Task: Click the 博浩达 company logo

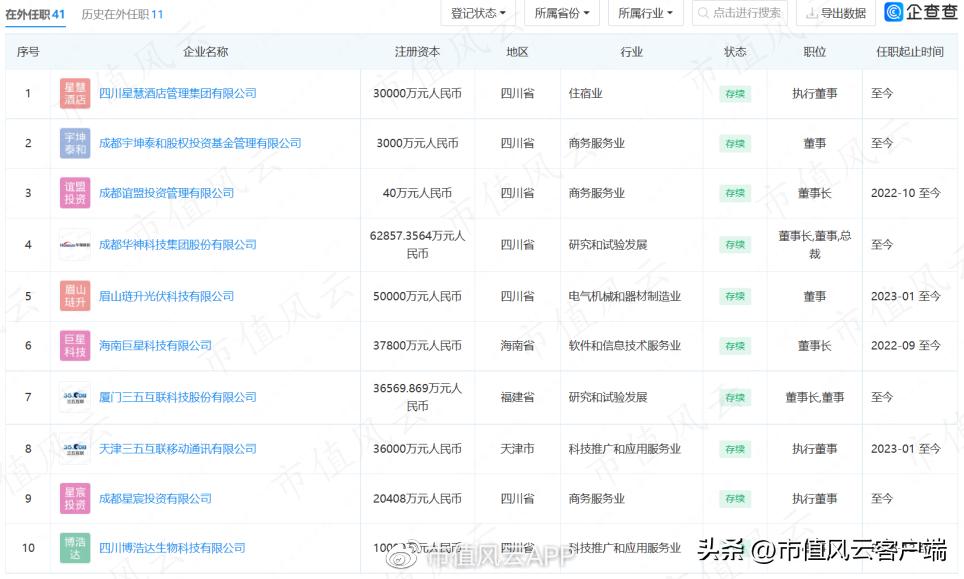Action: (x=74, y=547)
